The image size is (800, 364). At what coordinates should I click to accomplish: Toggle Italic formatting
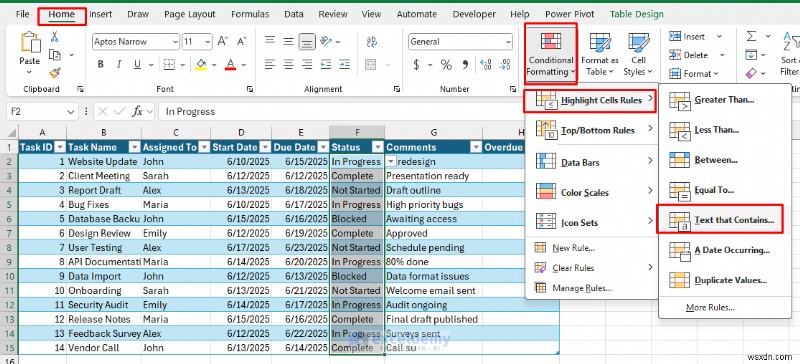[119, 65]
